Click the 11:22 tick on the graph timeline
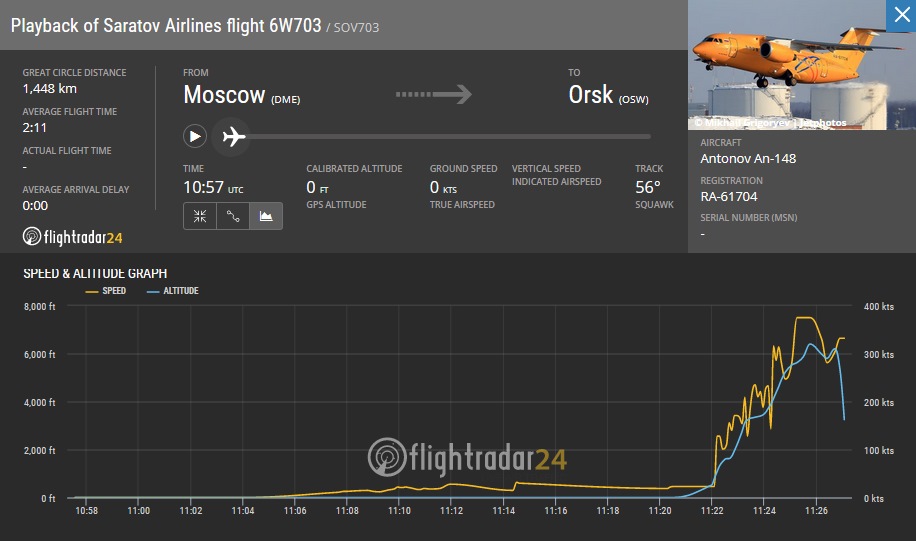Image resolution: width=916 pixels, height=541 pixels. click(711, 511)
